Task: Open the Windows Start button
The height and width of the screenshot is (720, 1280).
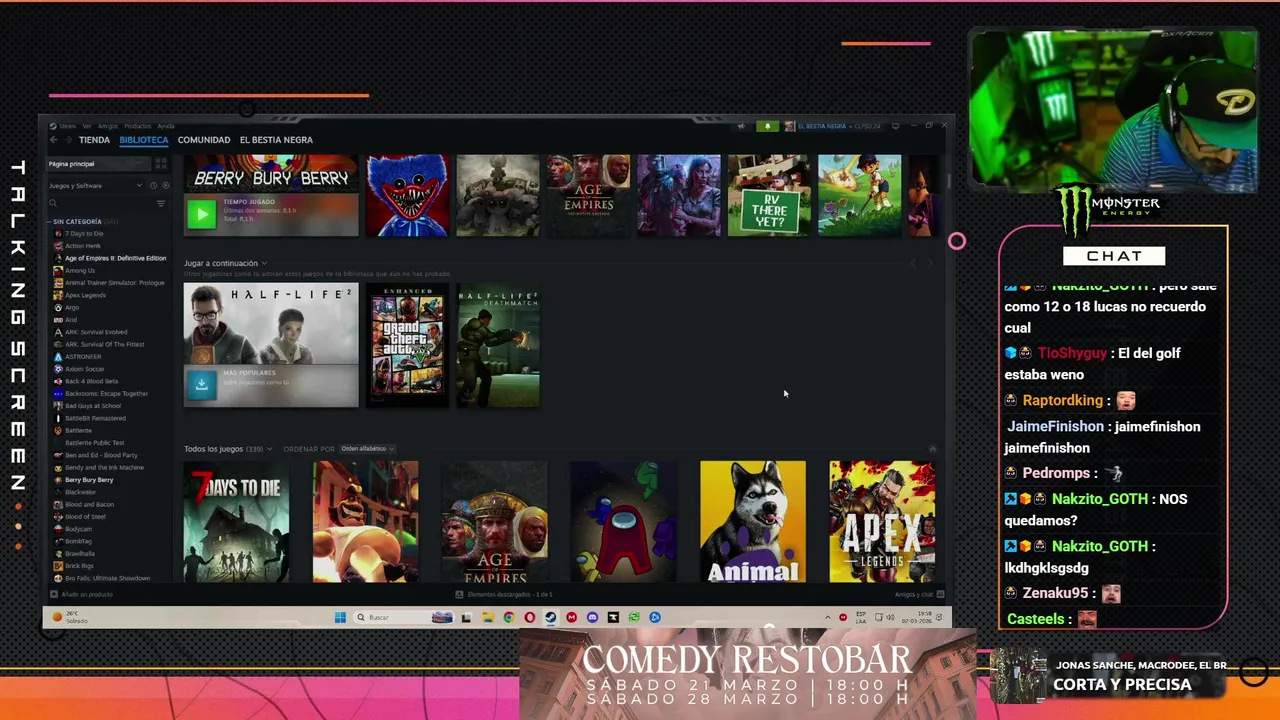Action: [x=340, y=617]
